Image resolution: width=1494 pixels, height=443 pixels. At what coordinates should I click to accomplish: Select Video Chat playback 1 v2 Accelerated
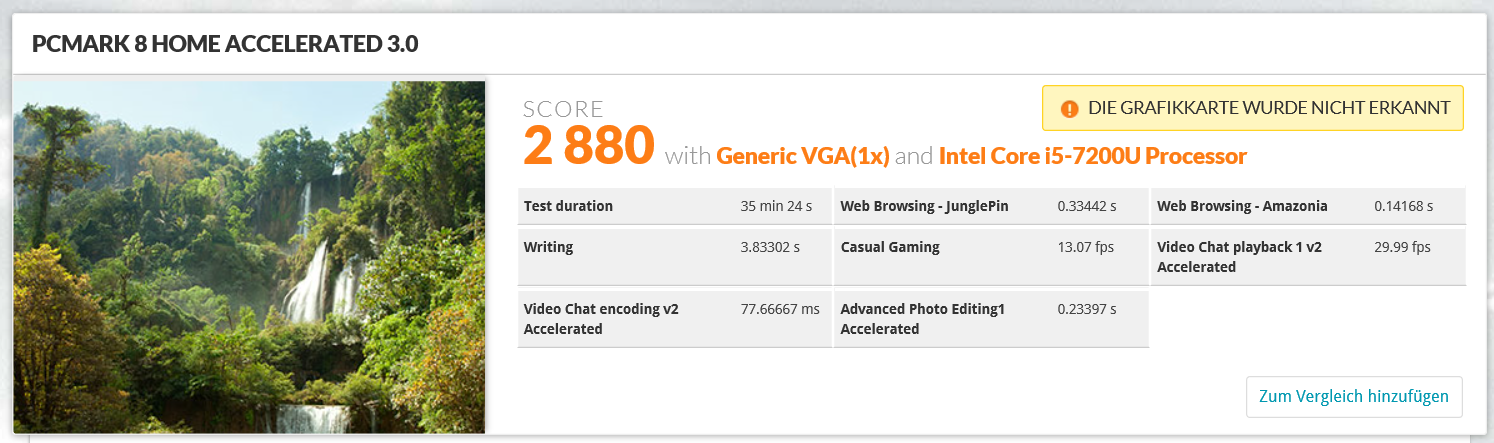point(1307,257)
